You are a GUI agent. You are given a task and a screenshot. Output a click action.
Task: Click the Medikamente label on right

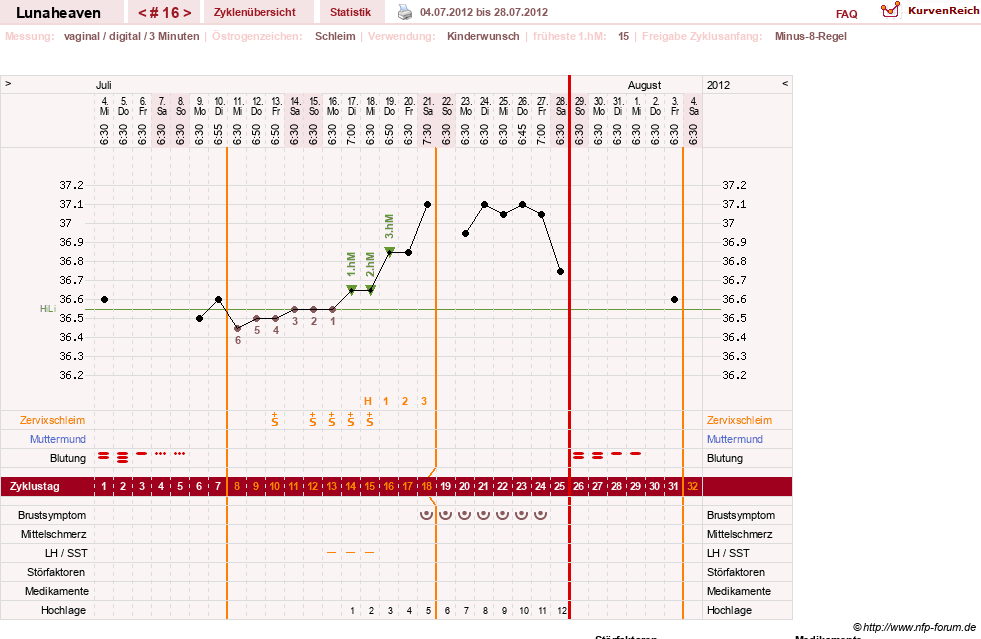point(739,591)
